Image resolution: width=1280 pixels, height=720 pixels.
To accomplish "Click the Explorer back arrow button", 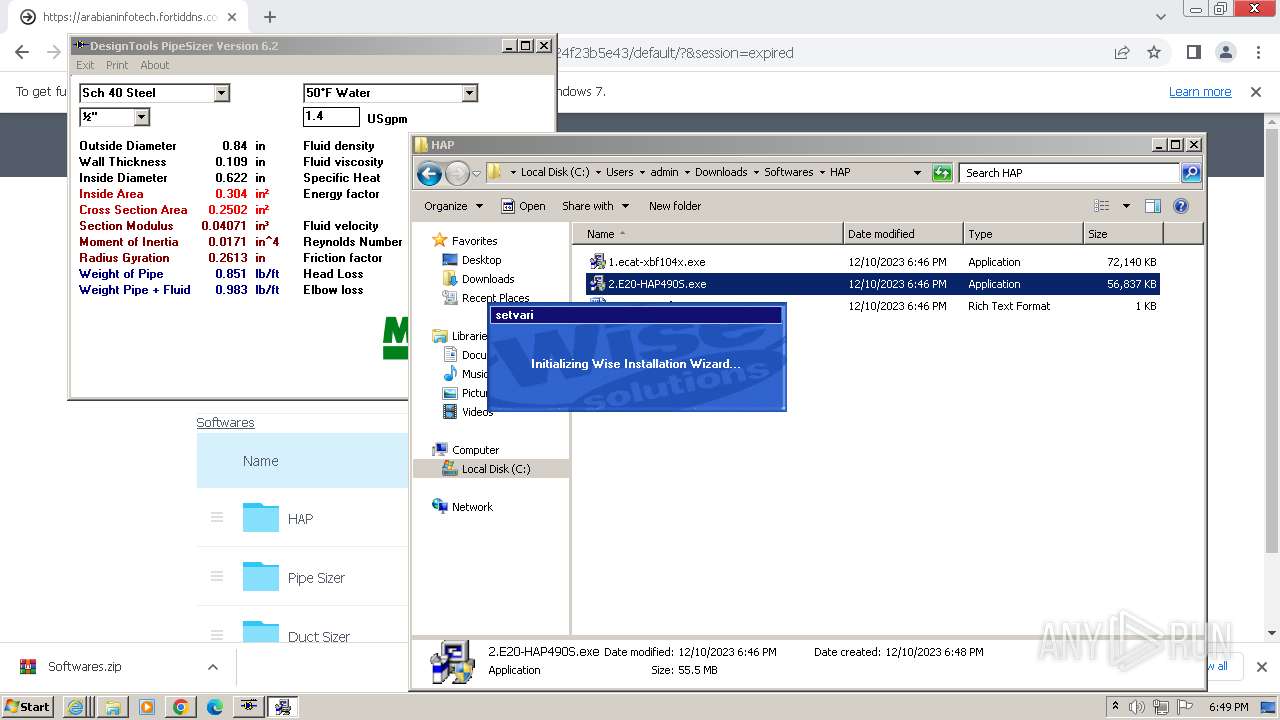I will [429, 173].
